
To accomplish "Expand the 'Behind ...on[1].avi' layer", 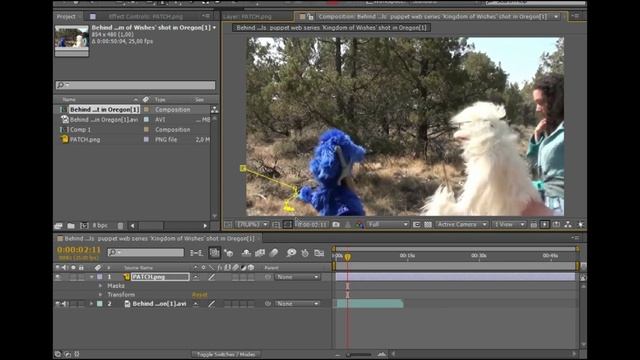I will click(91, 304).
